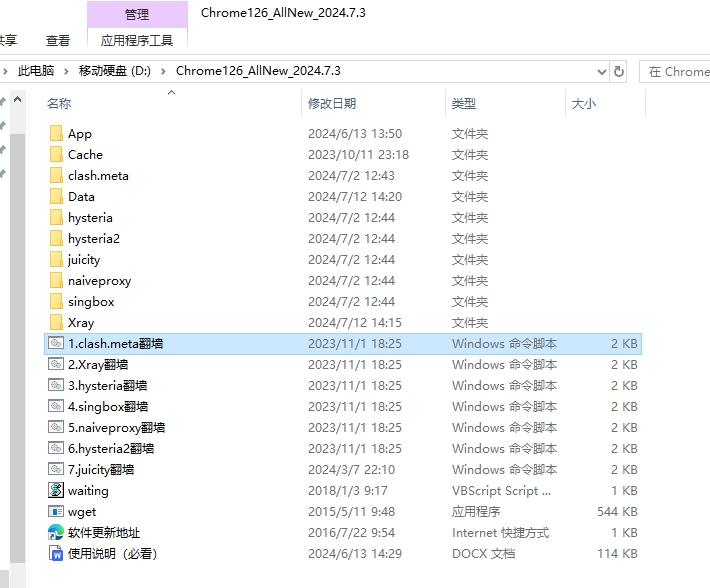Navigate to 此电脑 in the breadcrumb

(36, 71)
